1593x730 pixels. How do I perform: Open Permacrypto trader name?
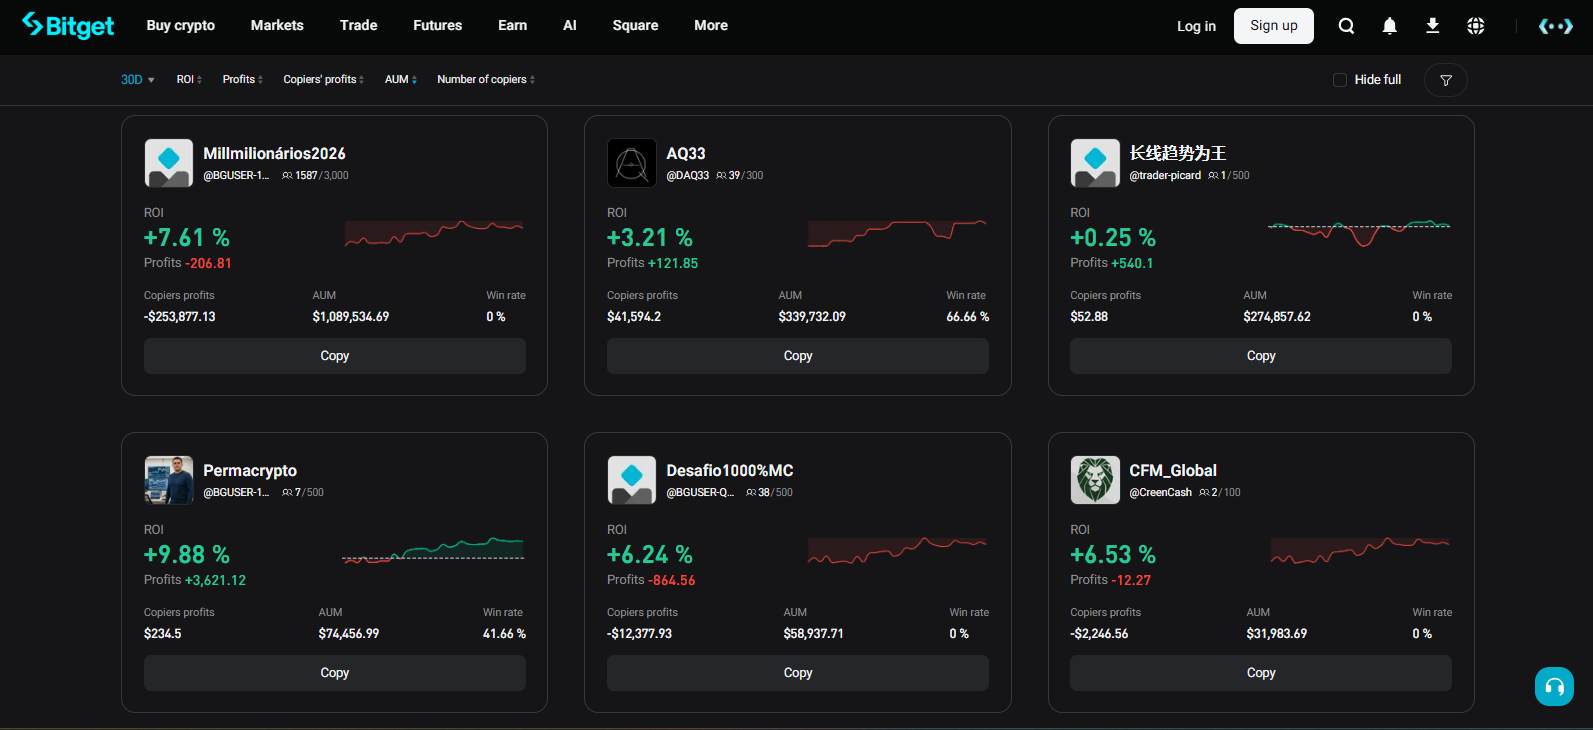coord(250,470)
